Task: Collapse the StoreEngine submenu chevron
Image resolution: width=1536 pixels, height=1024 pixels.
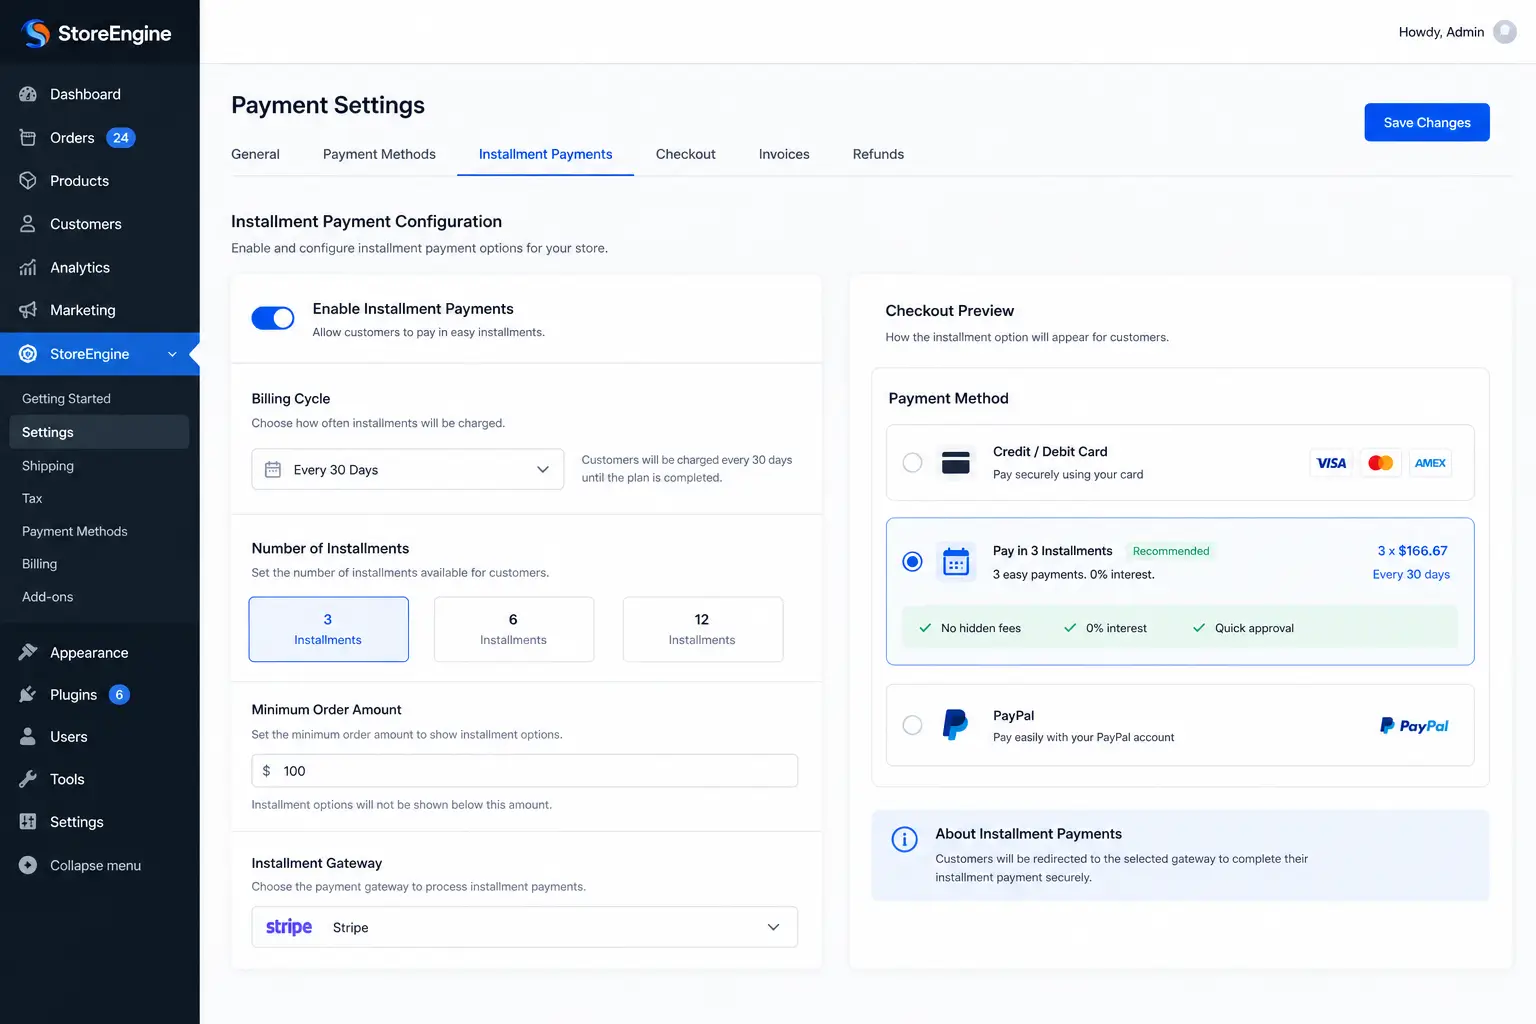Action: 172,354
